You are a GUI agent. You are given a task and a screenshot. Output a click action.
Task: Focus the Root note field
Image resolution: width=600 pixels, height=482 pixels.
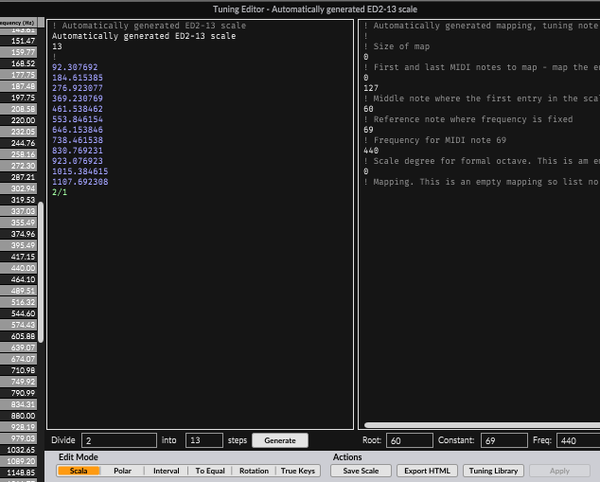pyautogui.click(x=409, y=440)
